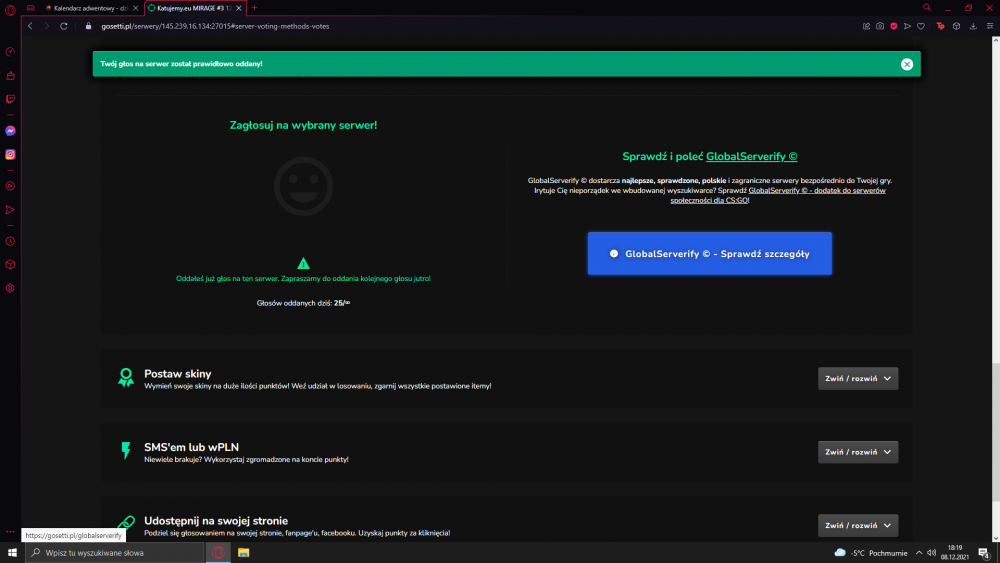Show hidden system tray icons
This screenshot has width=1000, height=563.
click(x=919, y=553)
